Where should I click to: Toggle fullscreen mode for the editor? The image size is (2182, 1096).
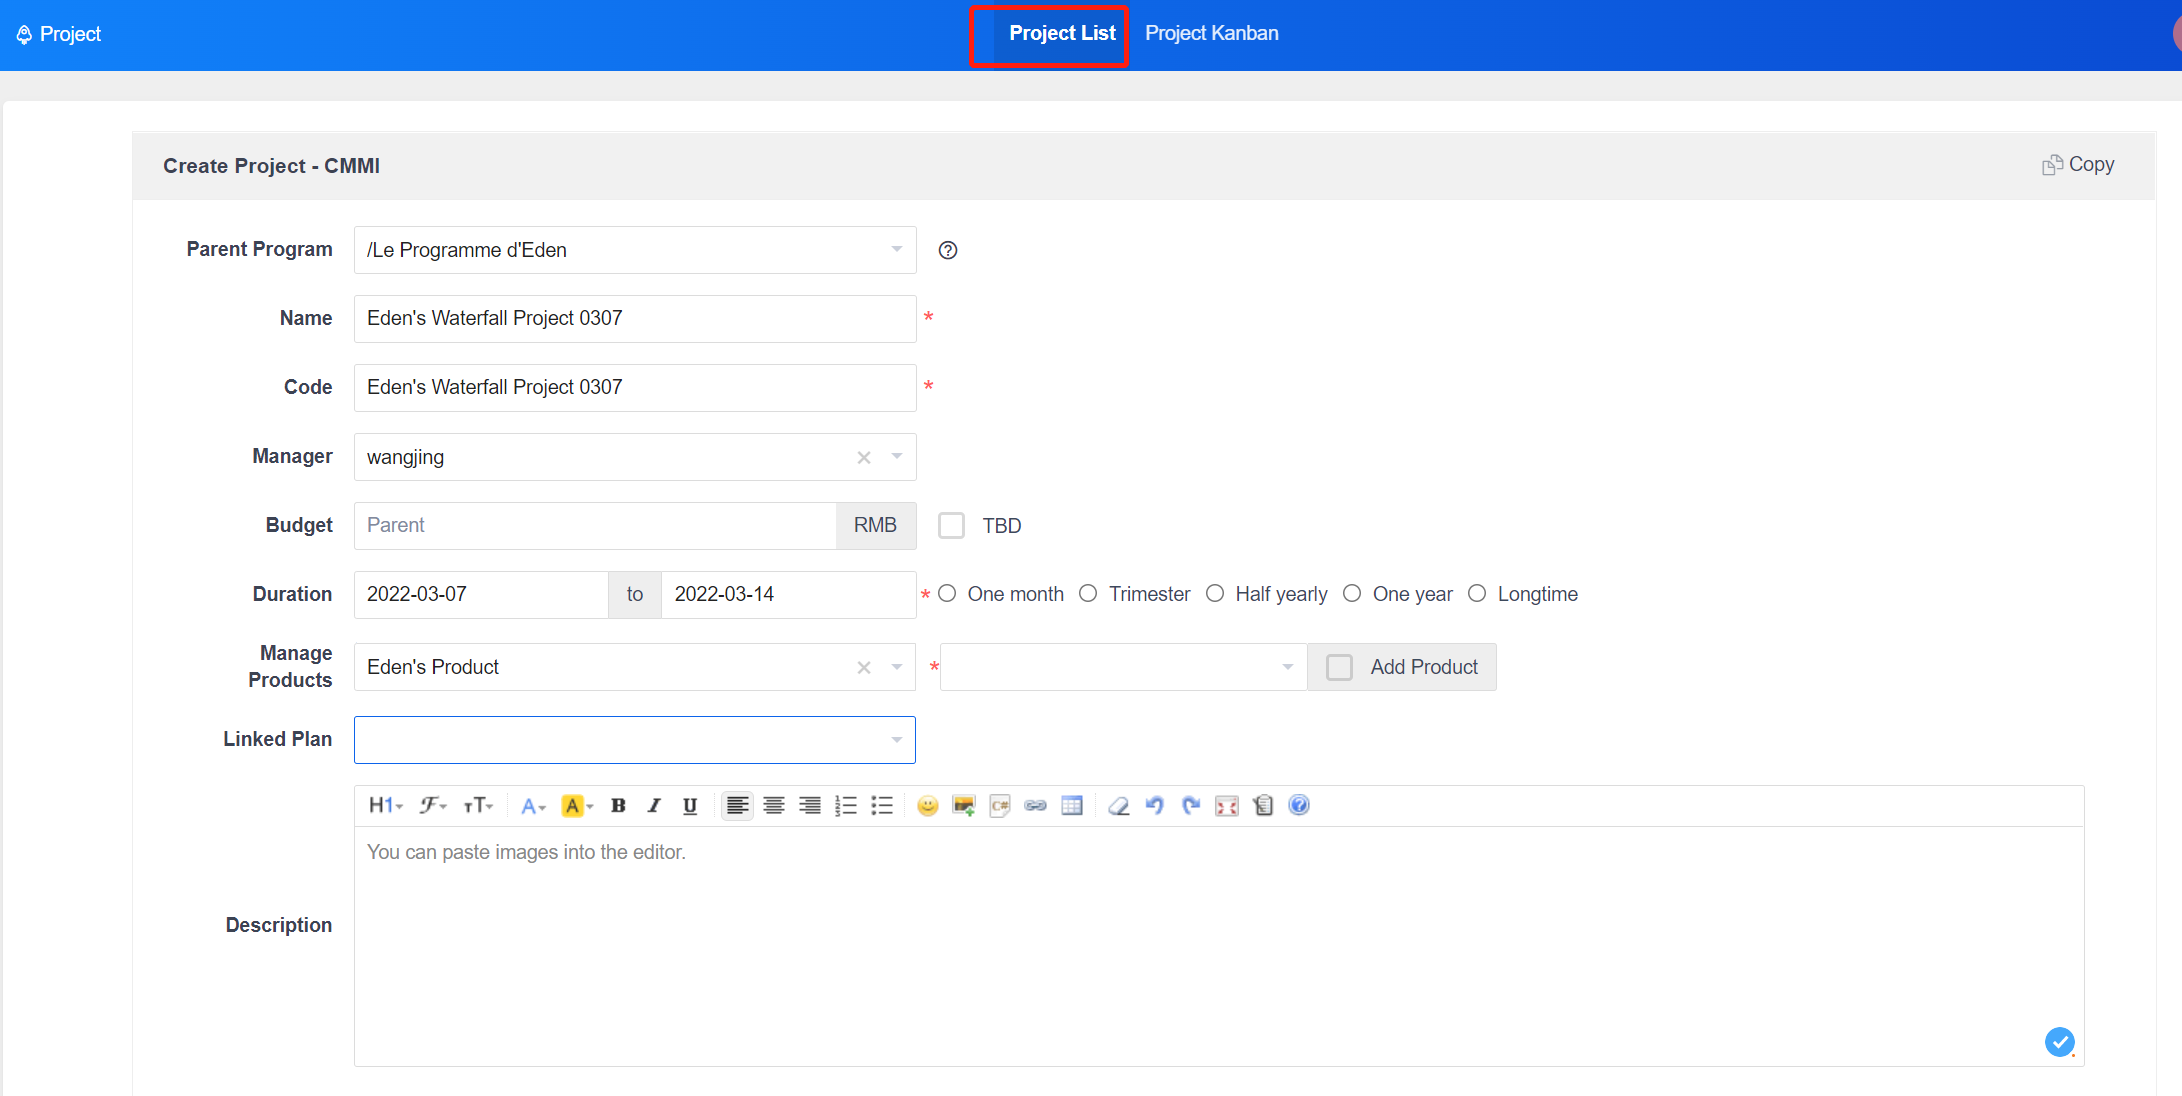tap(1226, 806)
